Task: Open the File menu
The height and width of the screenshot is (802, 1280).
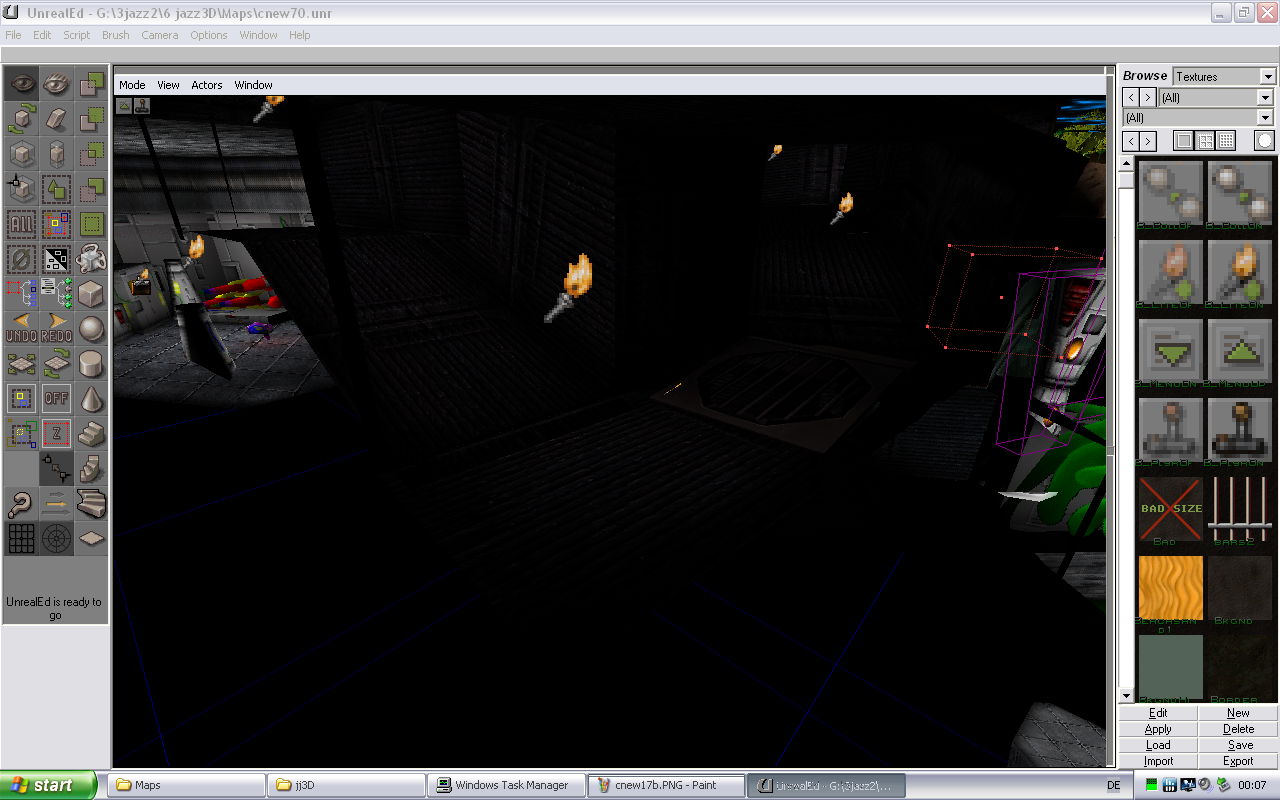Action: coord(13,35)
